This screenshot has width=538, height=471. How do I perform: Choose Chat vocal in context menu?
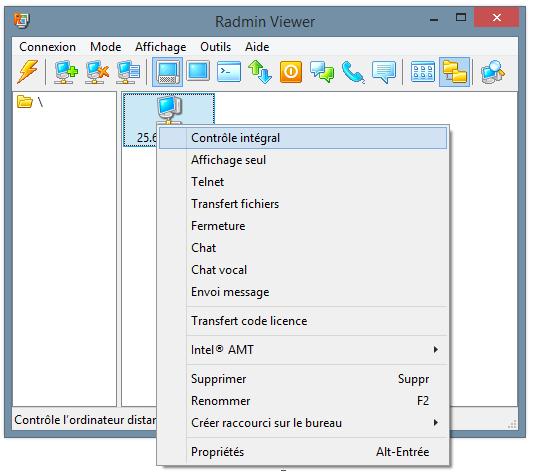(x=303, y=270)
